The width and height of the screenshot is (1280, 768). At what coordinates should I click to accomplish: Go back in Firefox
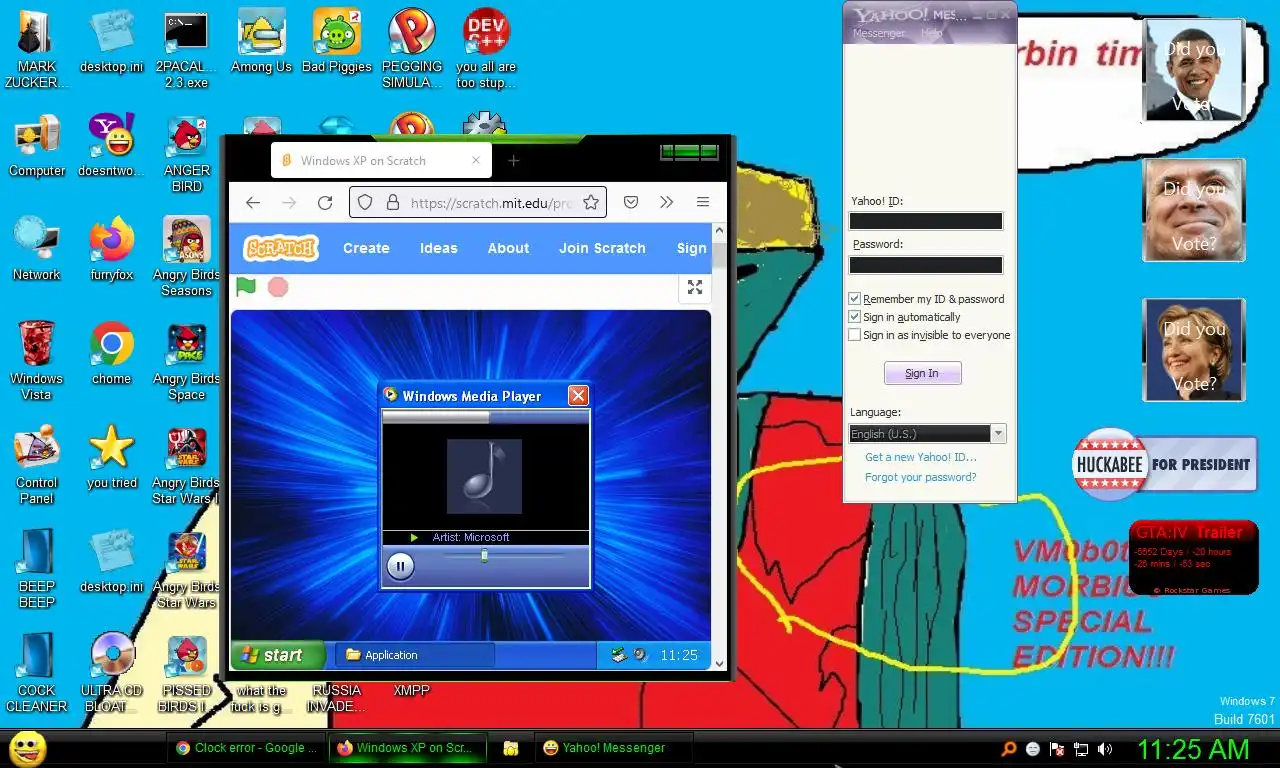tap(253, 203)
